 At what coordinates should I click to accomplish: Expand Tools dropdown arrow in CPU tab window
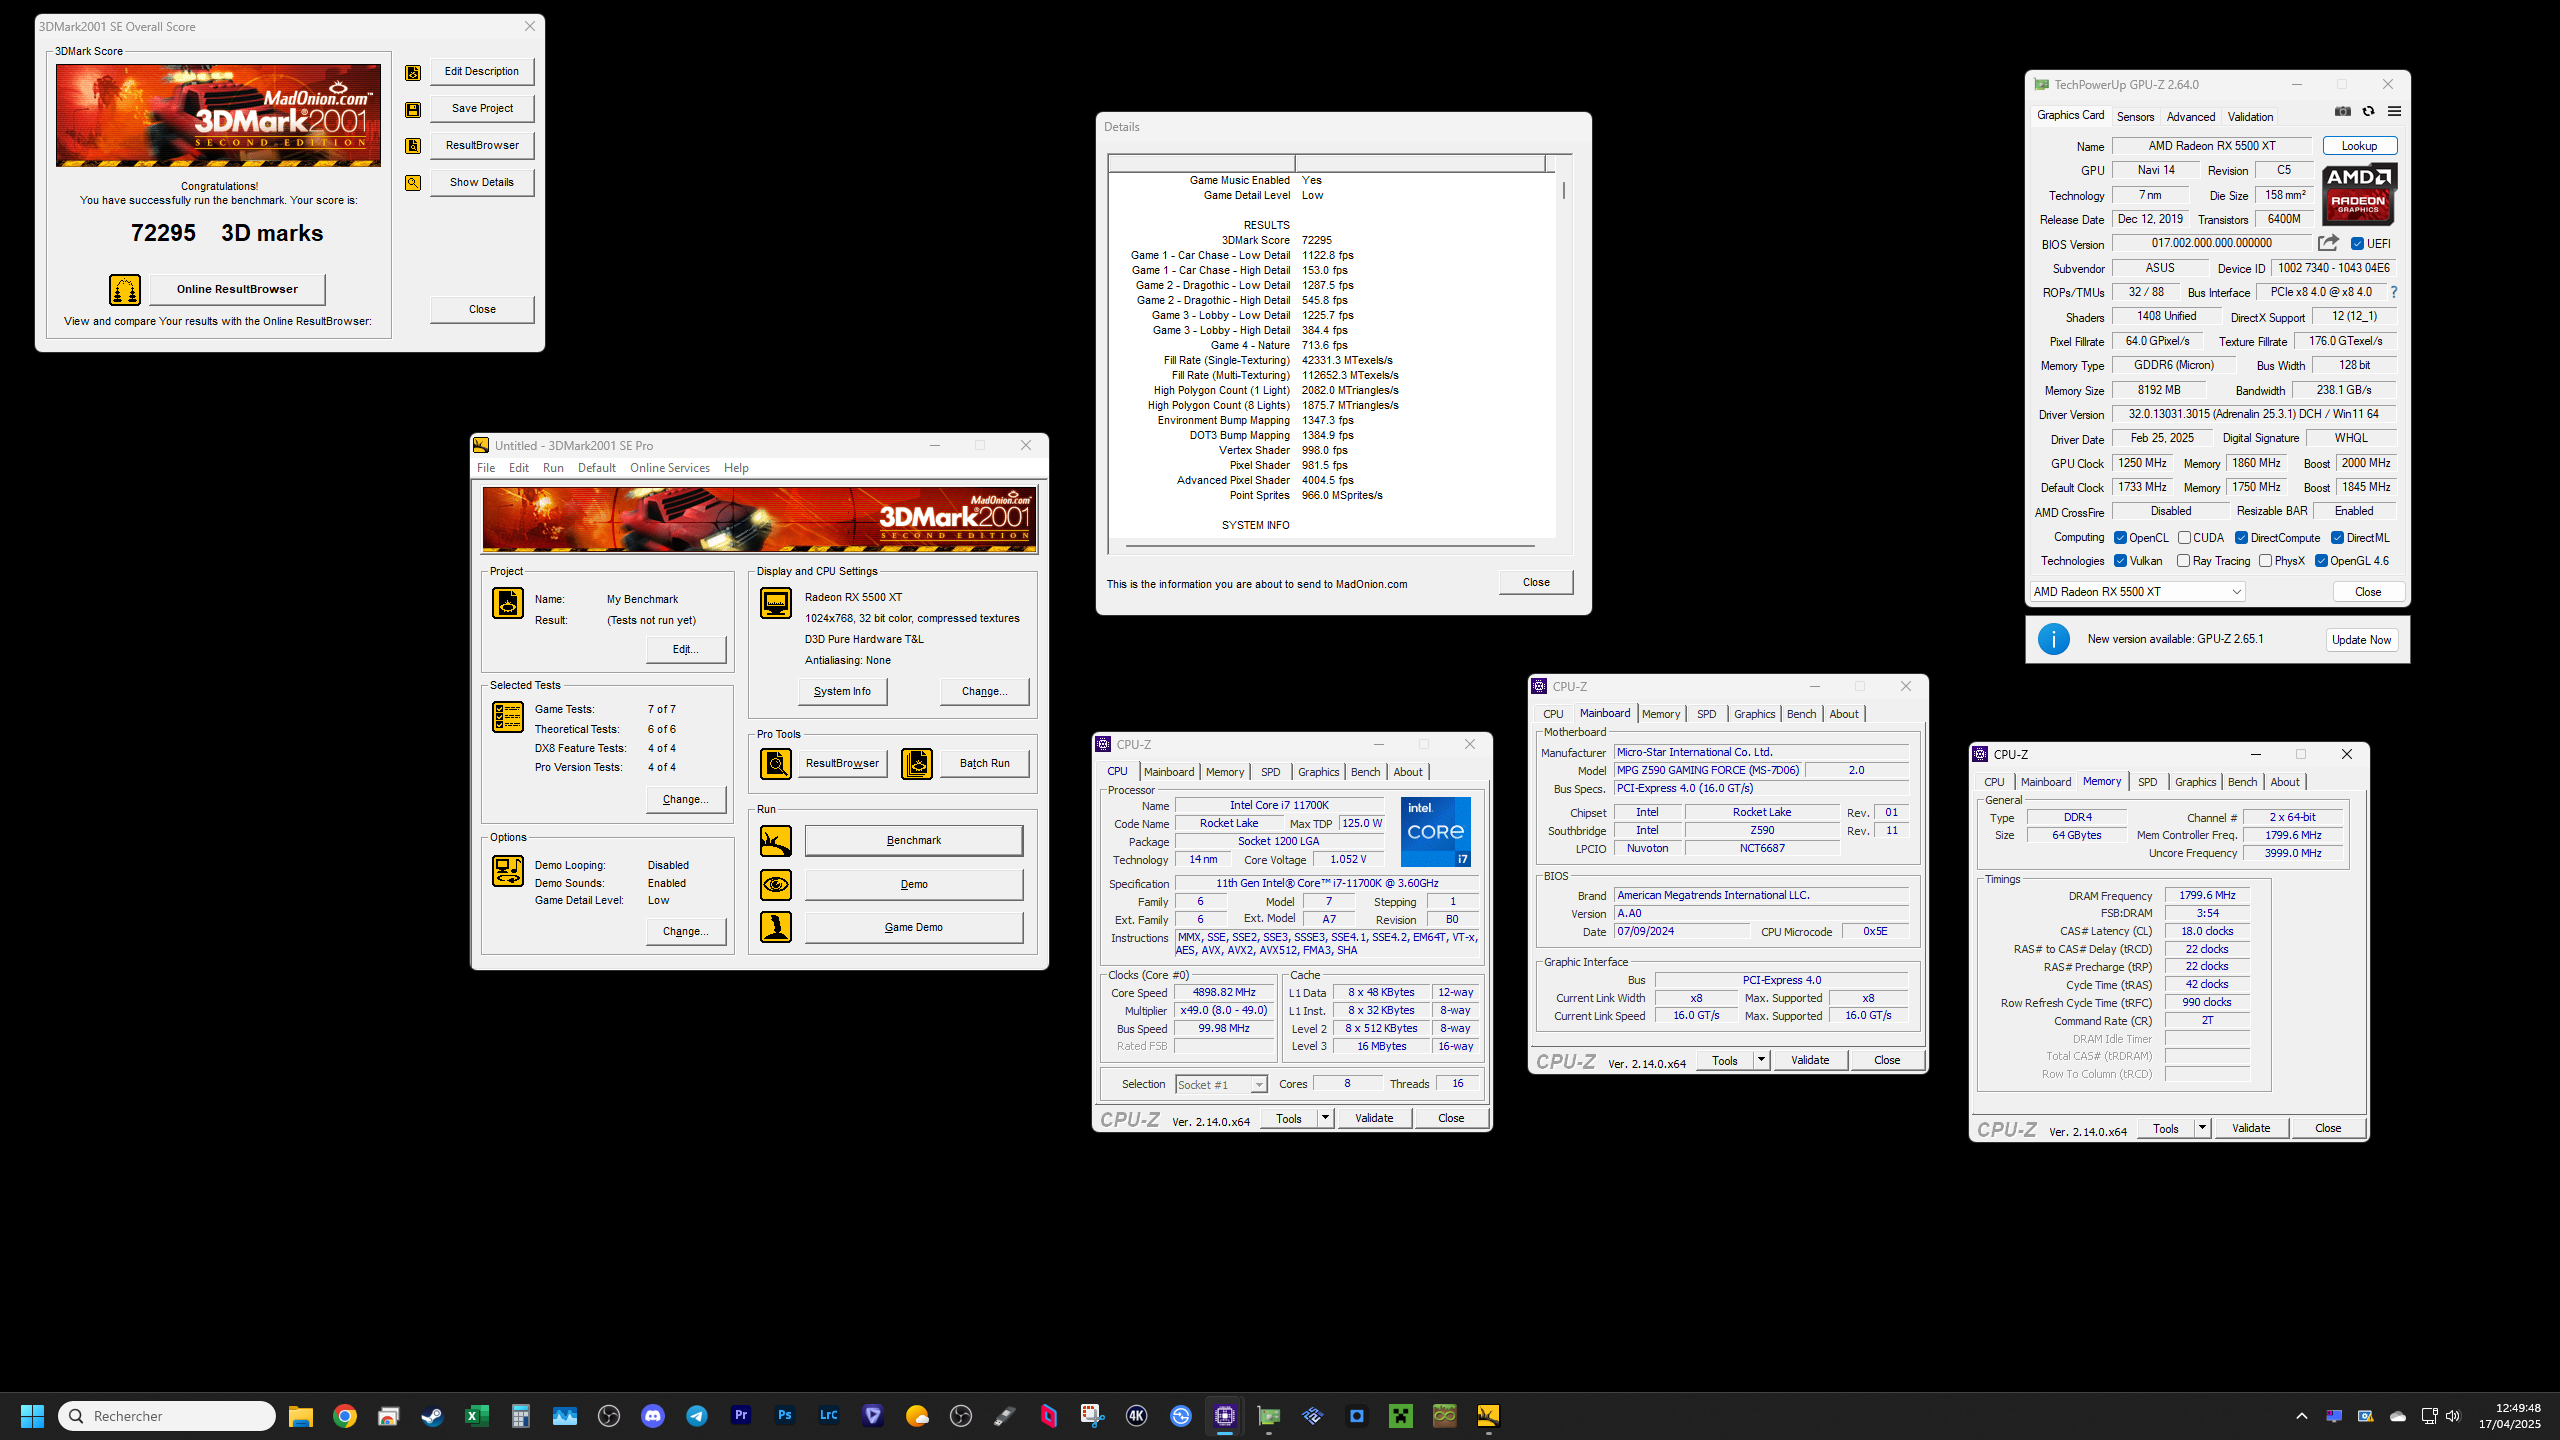click(x=1325, y=1118)
